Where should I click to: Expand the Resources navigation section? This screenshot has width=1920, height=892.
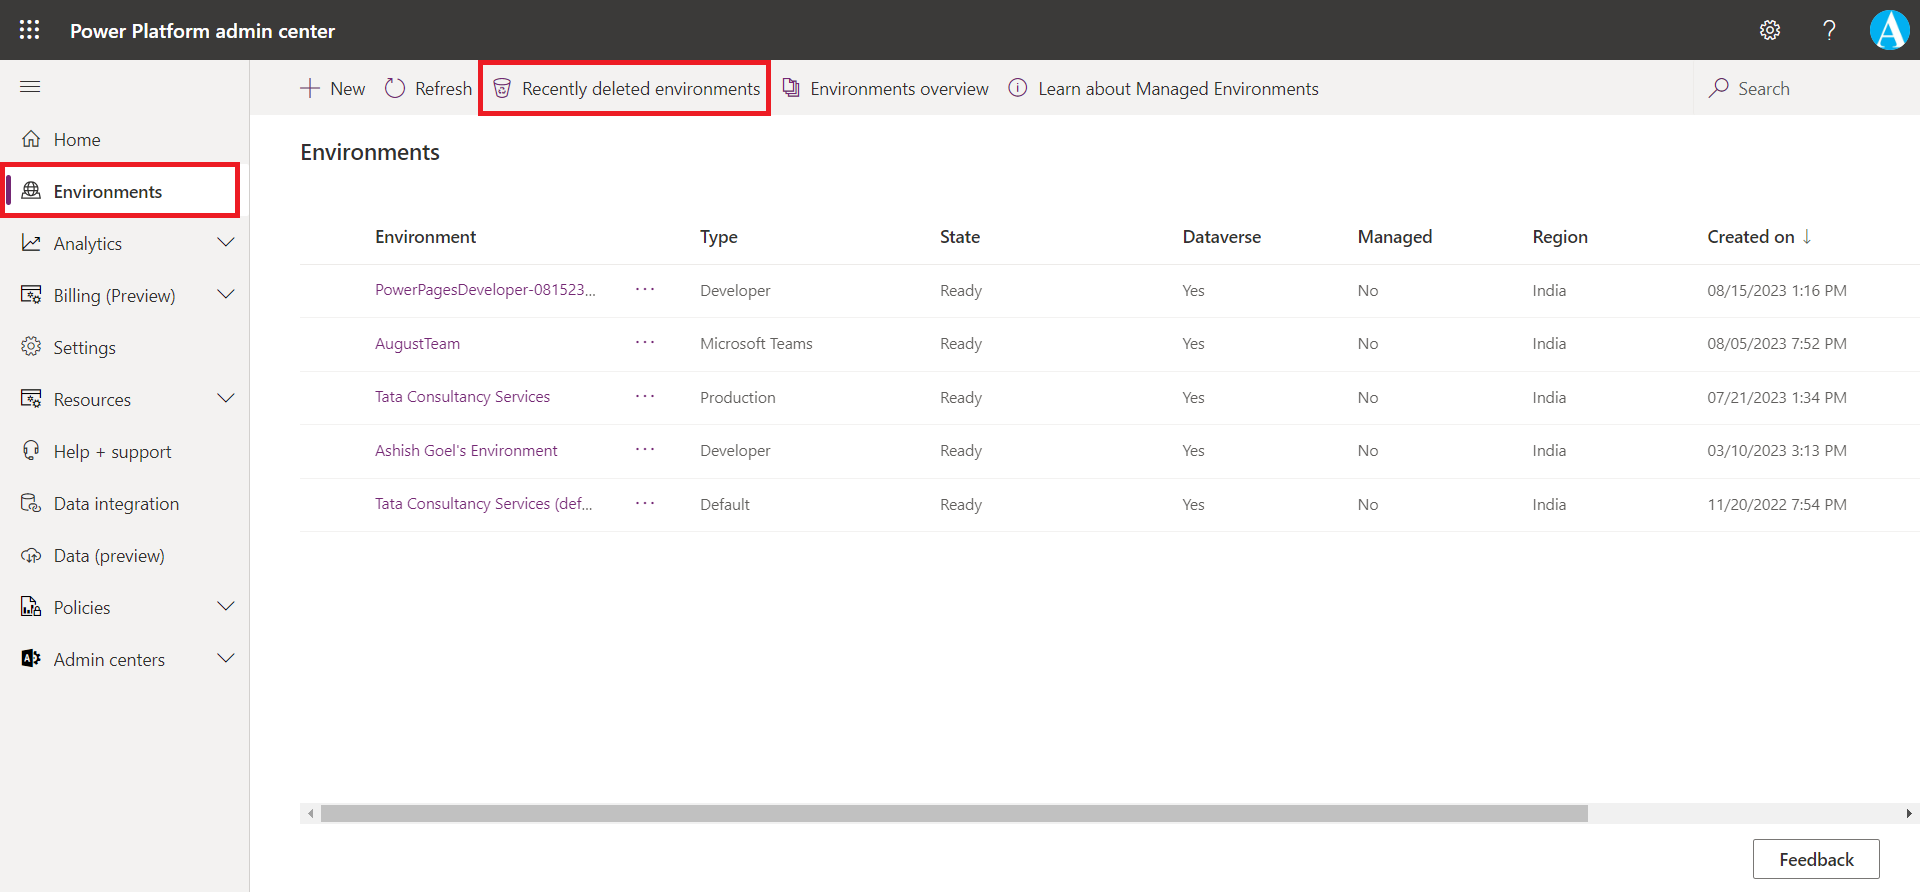(226, 399)
